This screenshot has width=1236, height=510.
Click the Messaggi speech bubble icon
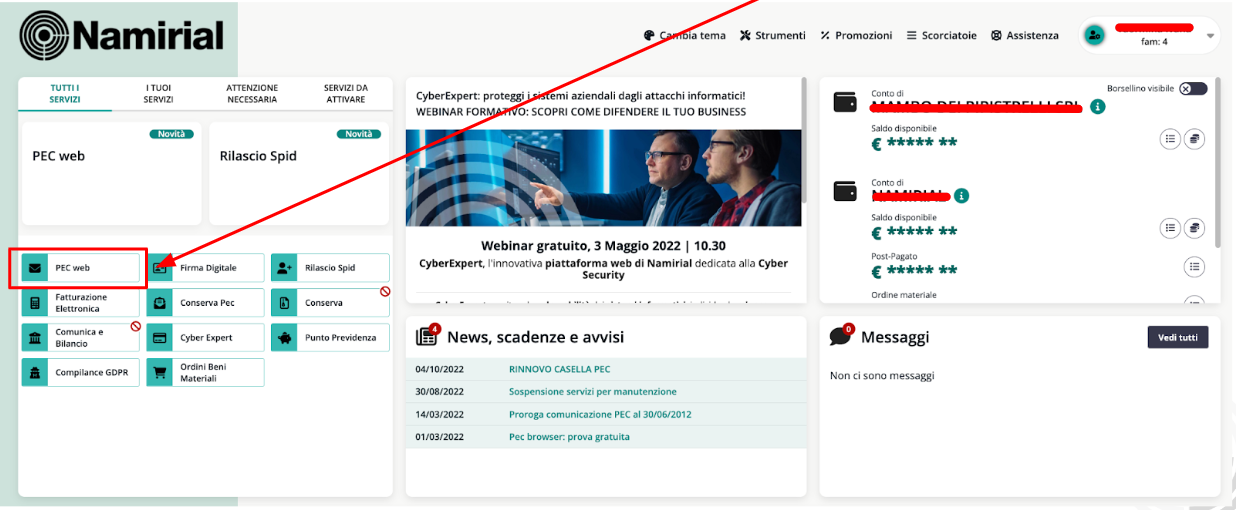[x=841, y=336]
